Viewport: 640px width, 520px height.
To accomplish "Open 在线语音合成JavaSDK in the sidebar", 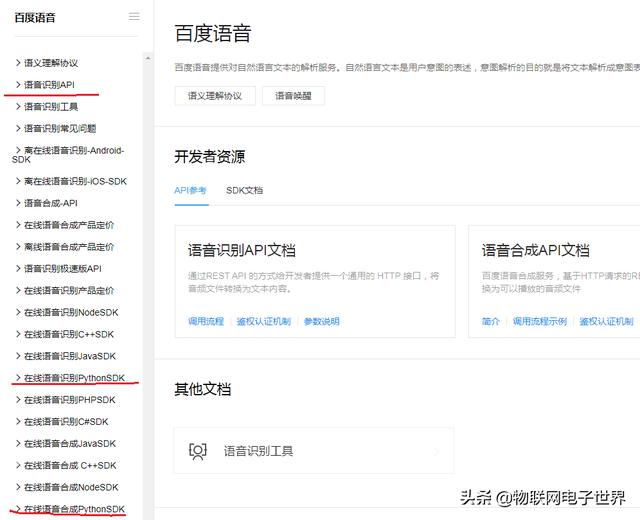I will coord(70,443).
